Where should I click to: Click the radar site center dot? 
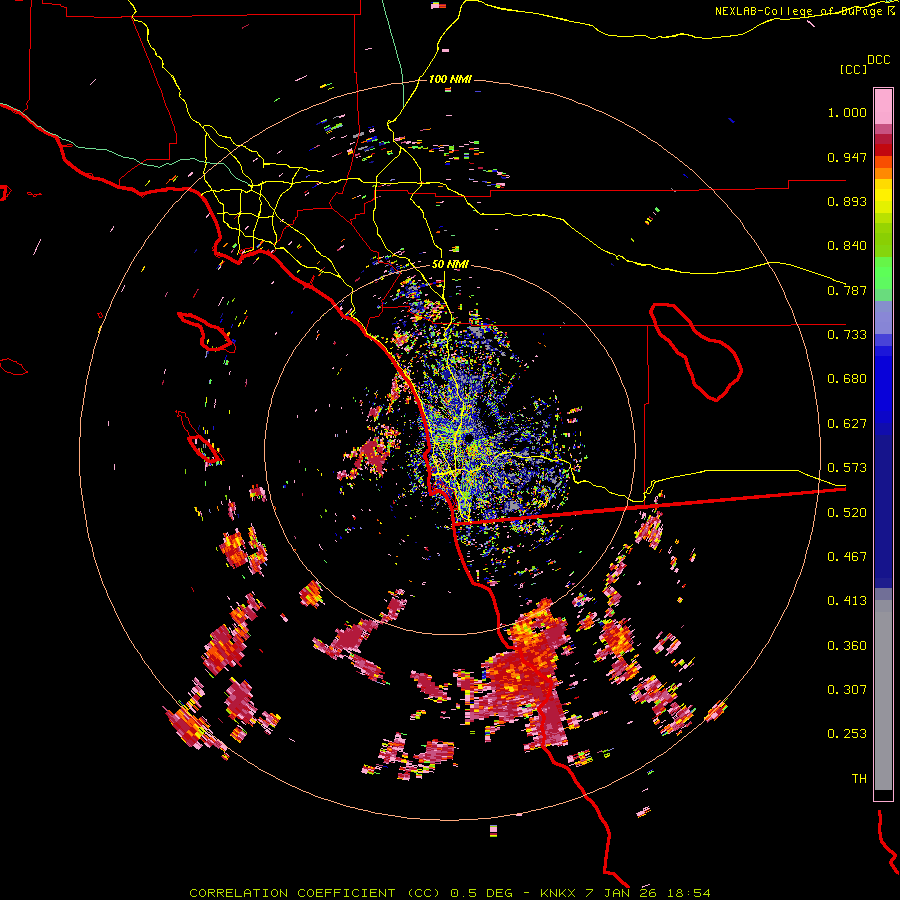(469, 437)
